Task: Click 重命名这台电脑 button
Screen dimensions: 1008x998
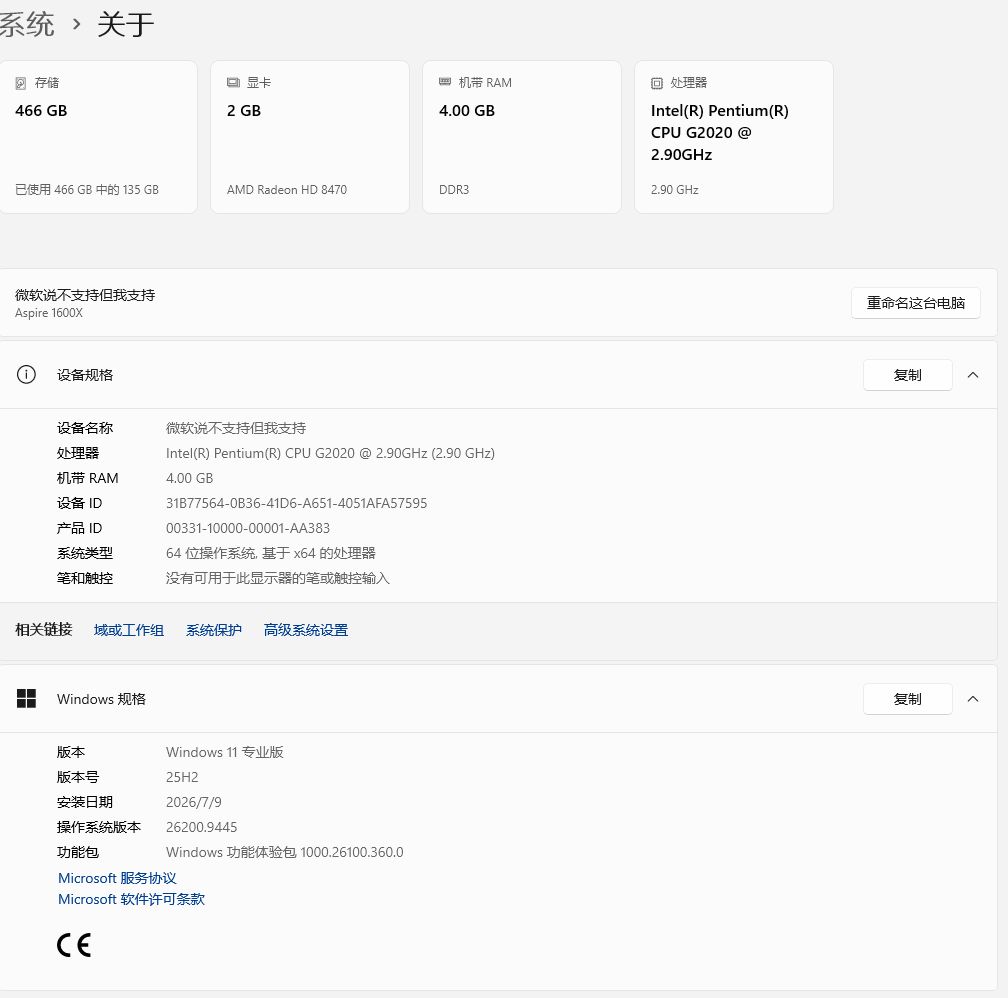Action: (915, 303)
